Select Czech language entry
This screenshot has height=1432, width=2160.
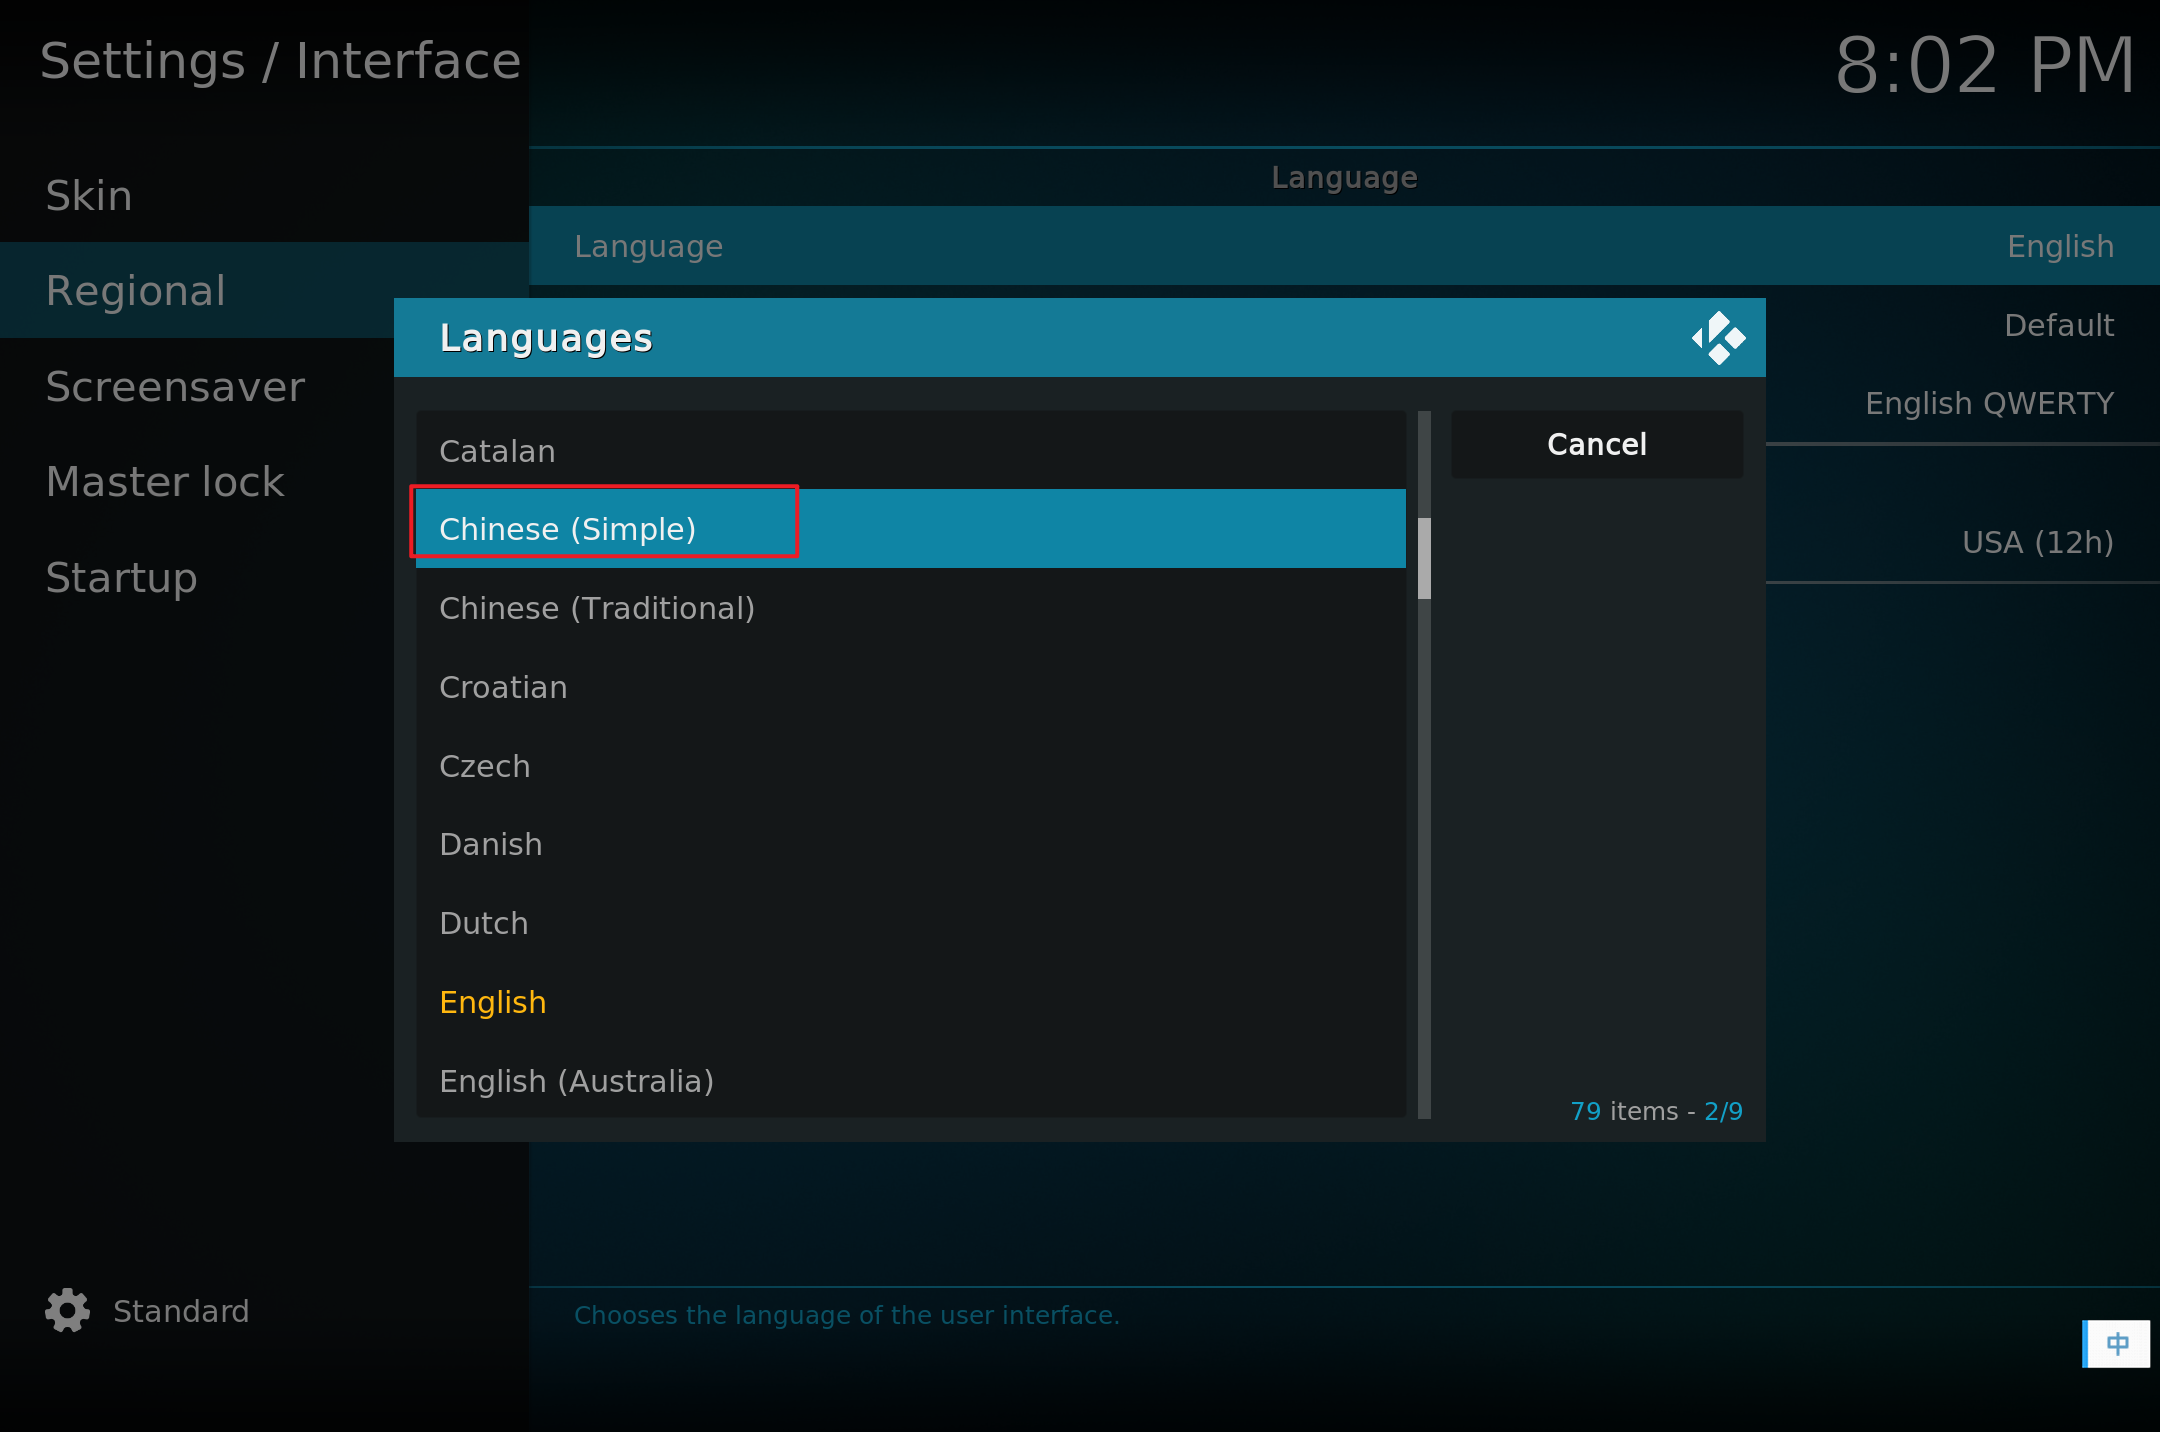tap(910, 766)
